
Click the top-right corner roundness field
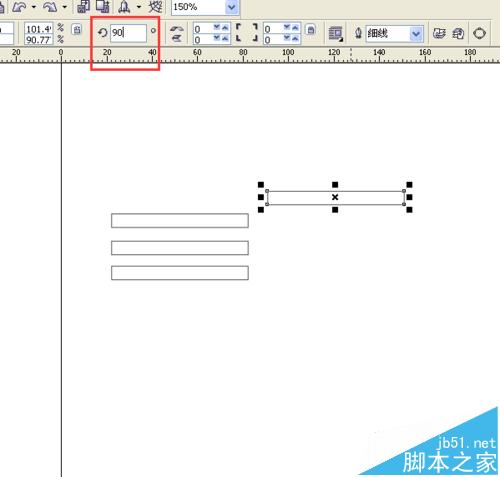pos(273,29)
